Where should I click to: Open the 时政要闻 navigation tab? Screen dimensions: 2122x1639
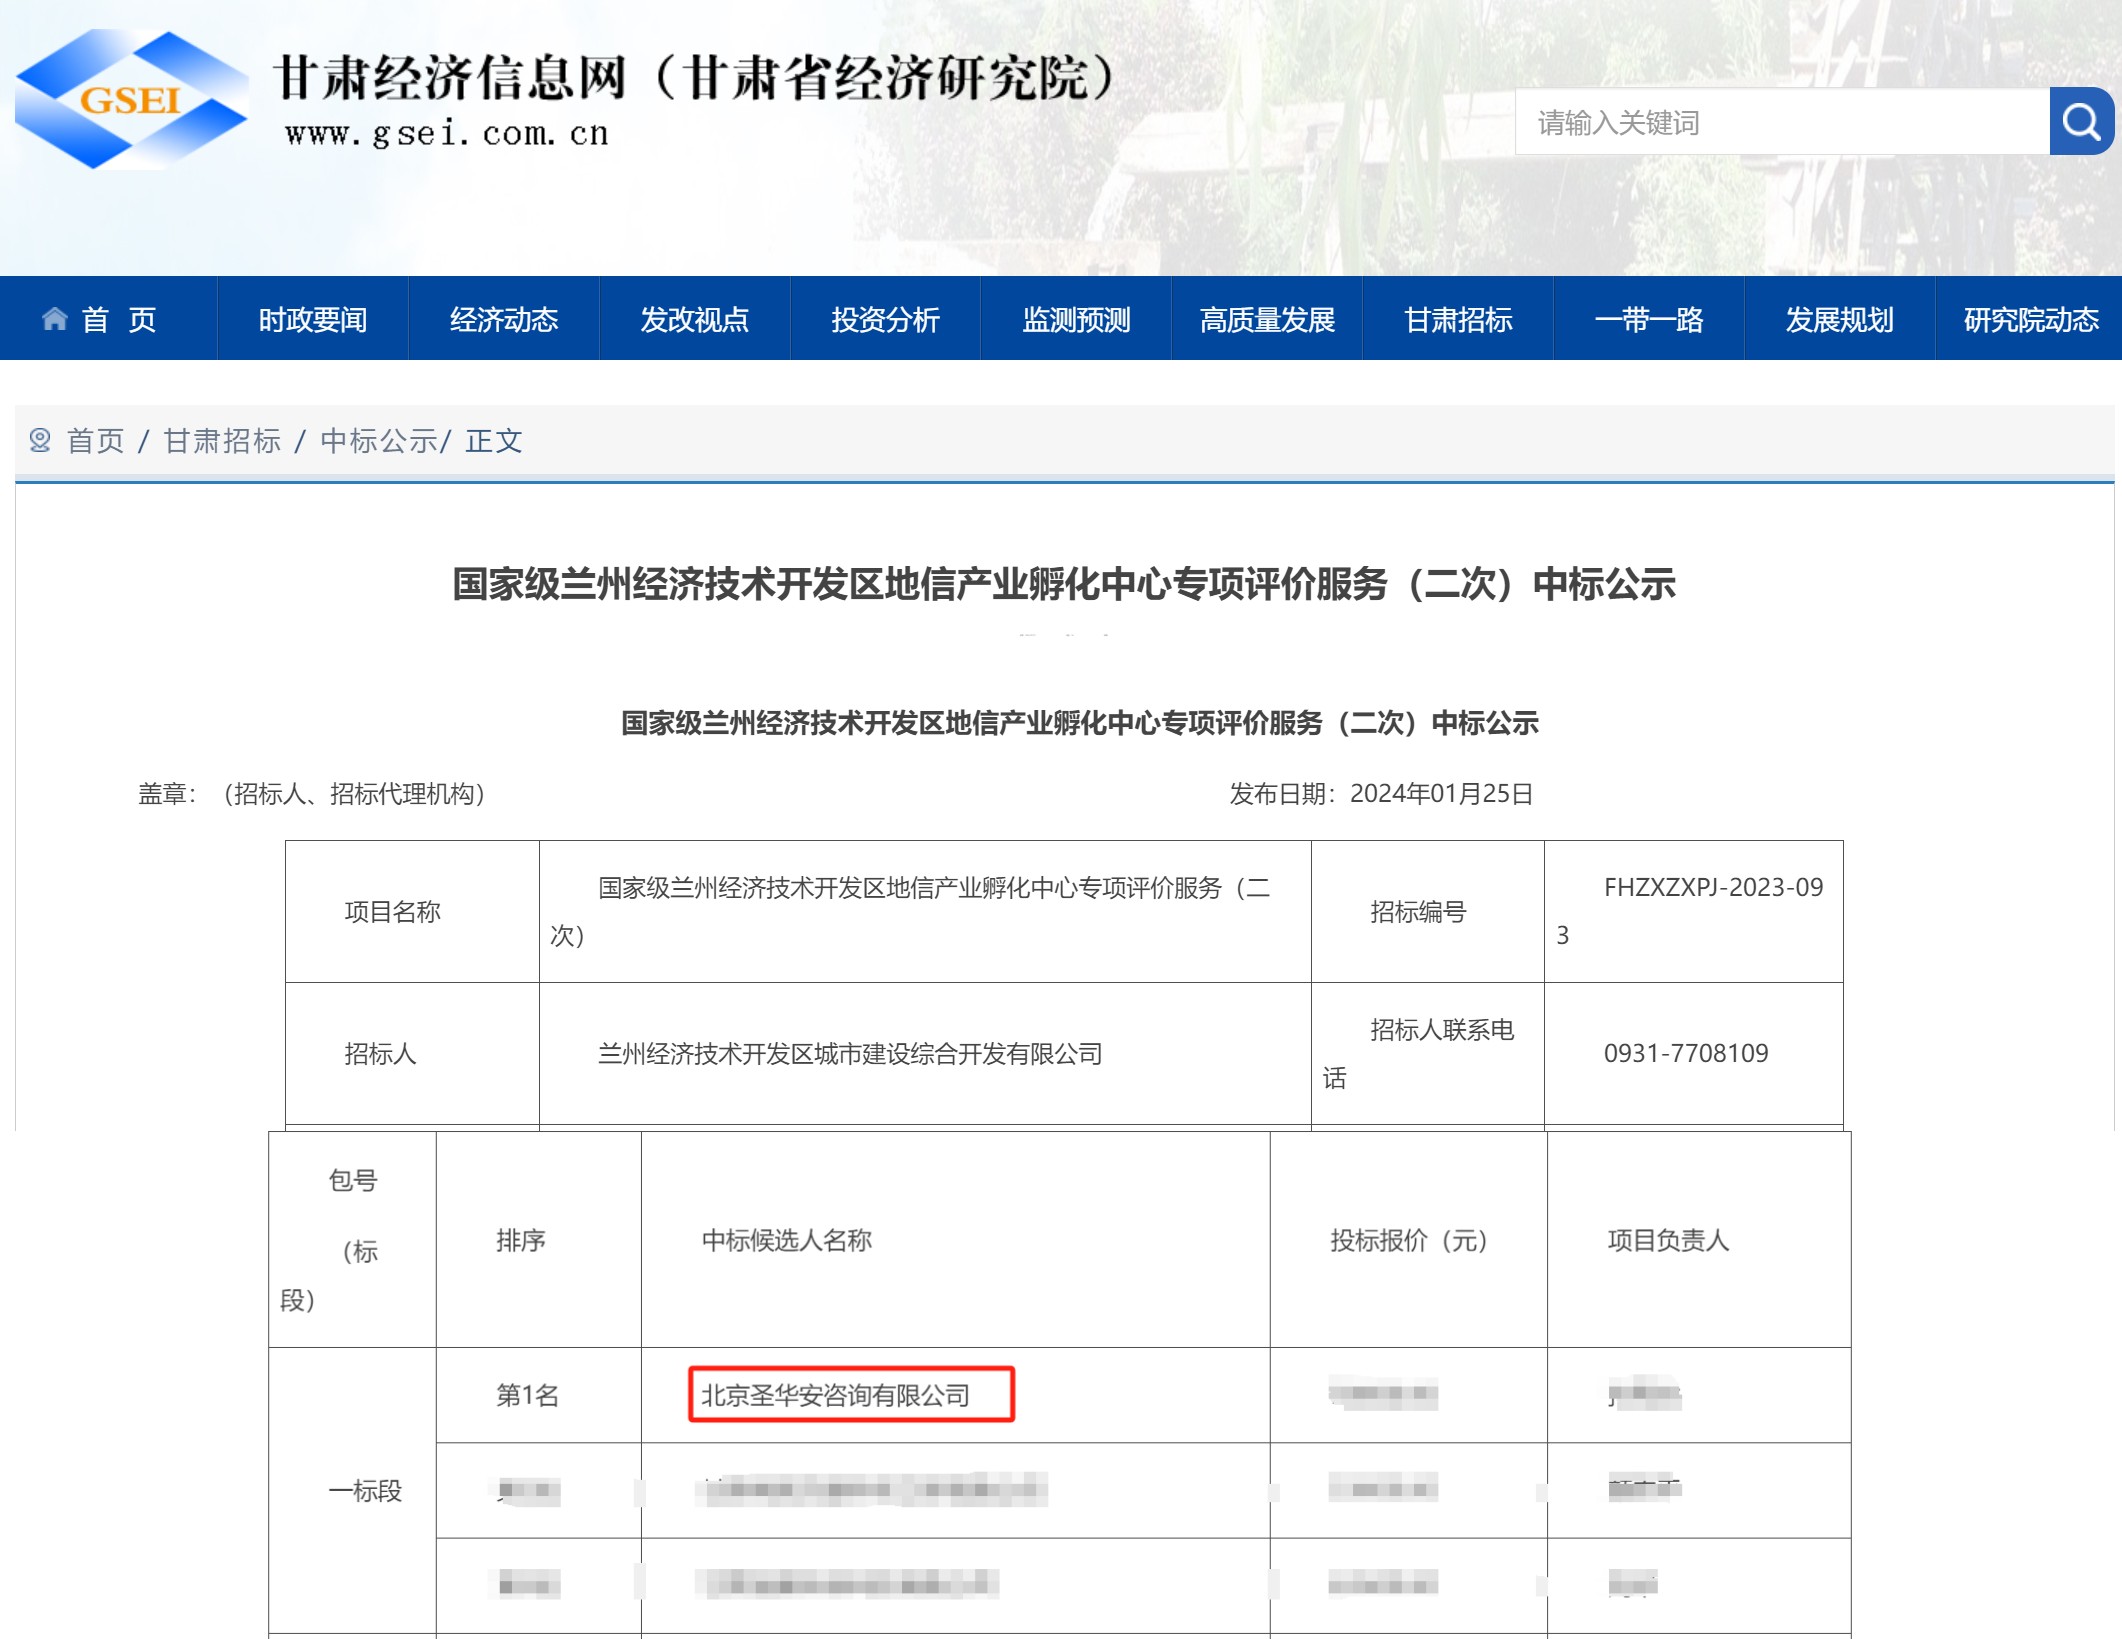click(x=312, y=320)
